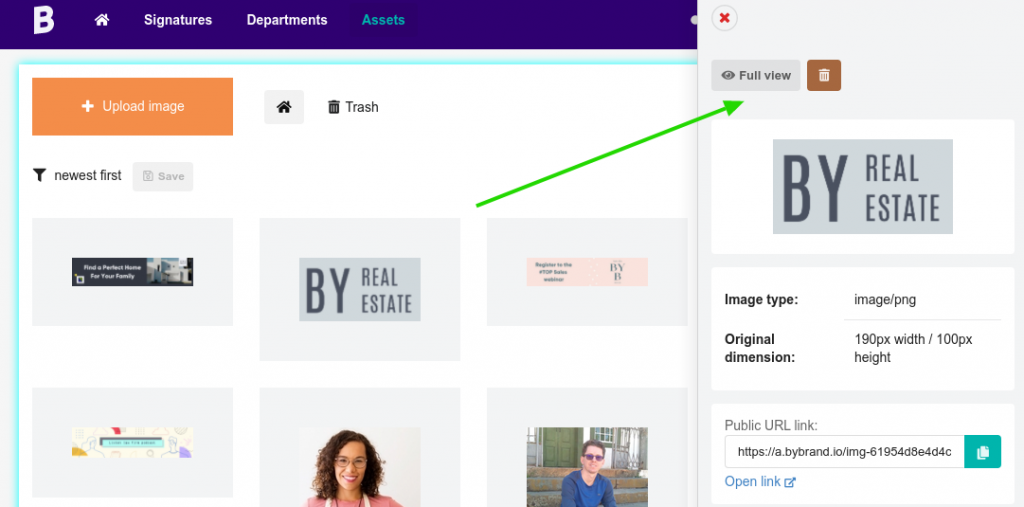Viewport: 1024px width, 507px height.
Task: Select the BY Real Estate logo thumbnail
Action: point(360,289)
